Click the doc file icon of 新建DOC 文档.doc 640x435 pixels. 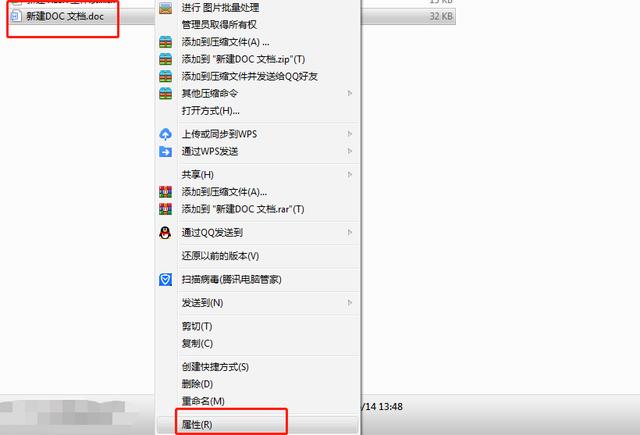point(16,16)
